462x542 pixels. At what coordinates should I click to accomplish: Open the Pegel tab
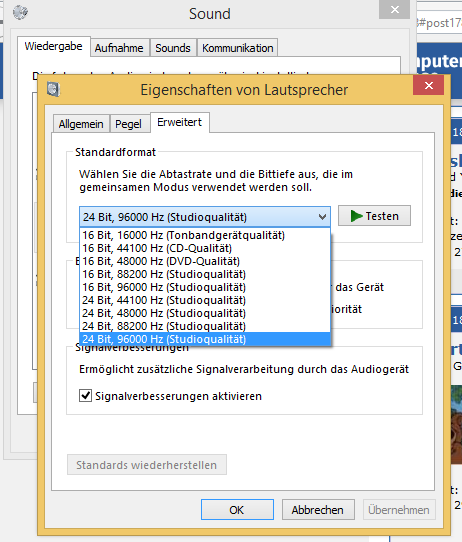tap(129, 124)
